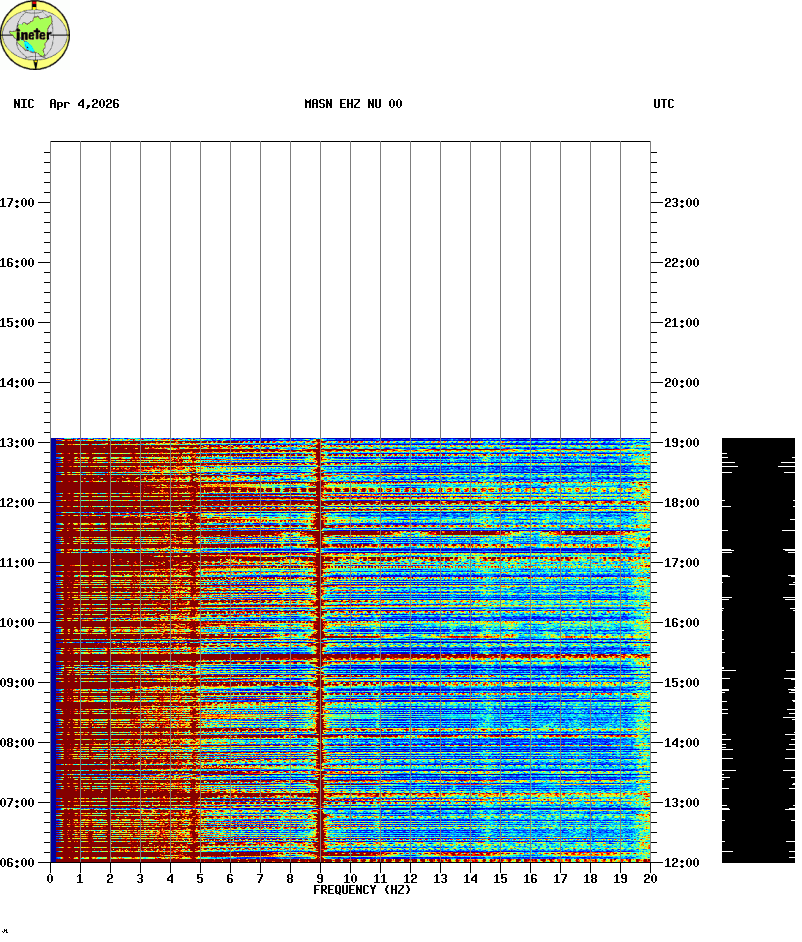
Task: Click the black amplitude panel right of spectrogram
Action: pos(758,650)
